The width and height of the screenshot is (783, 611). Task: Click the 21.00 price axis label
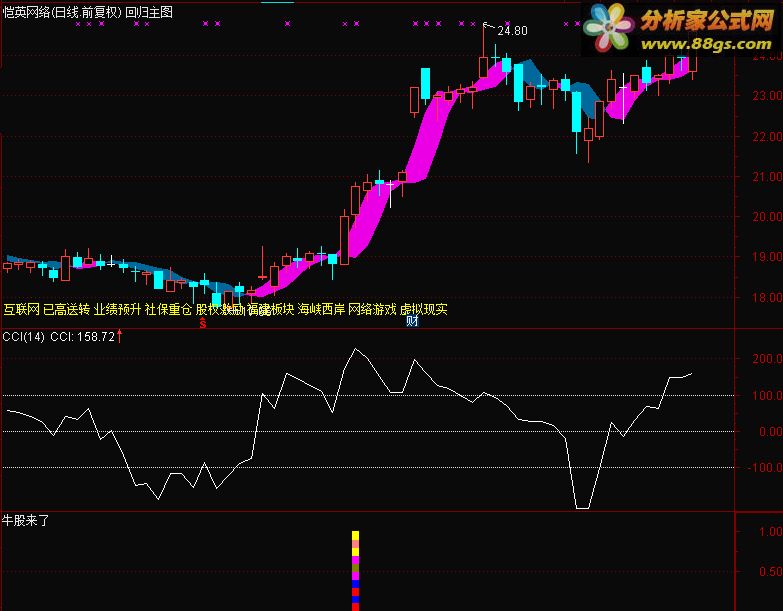tap(767, 177)
